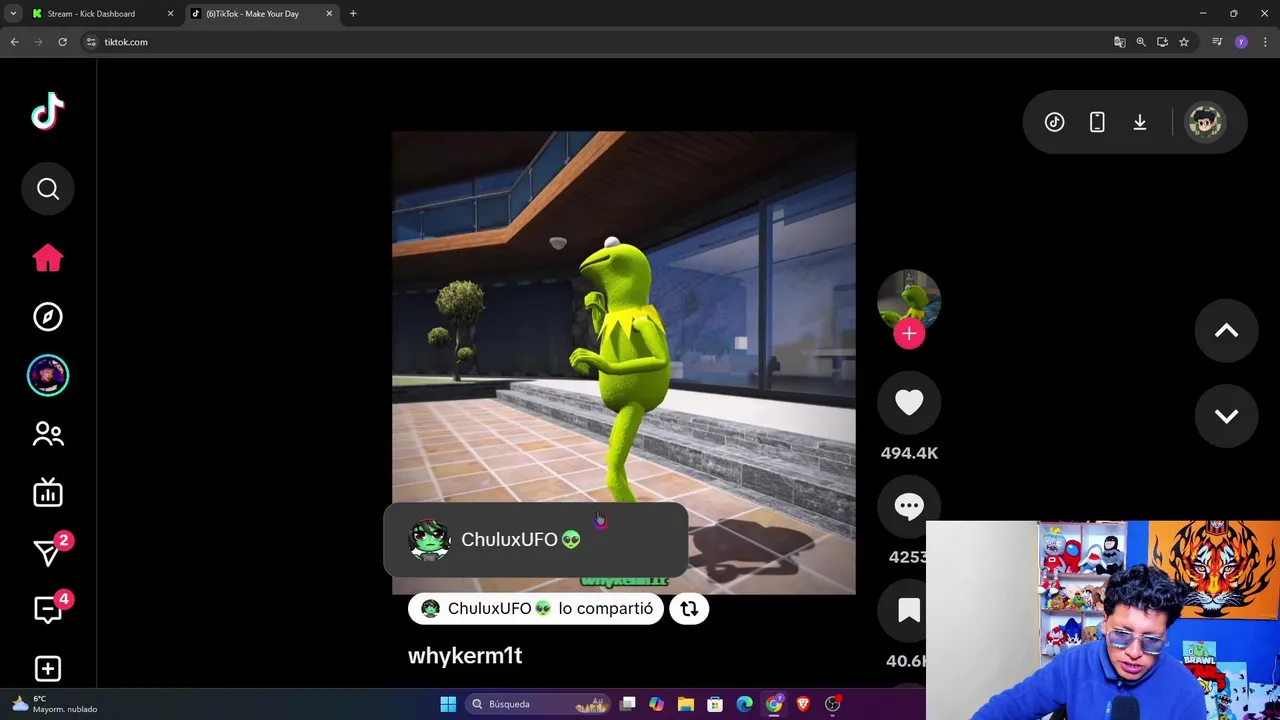1280x720 pixels.
Task: Open the profile avatar in the sidebar
Action: point(48,375)
